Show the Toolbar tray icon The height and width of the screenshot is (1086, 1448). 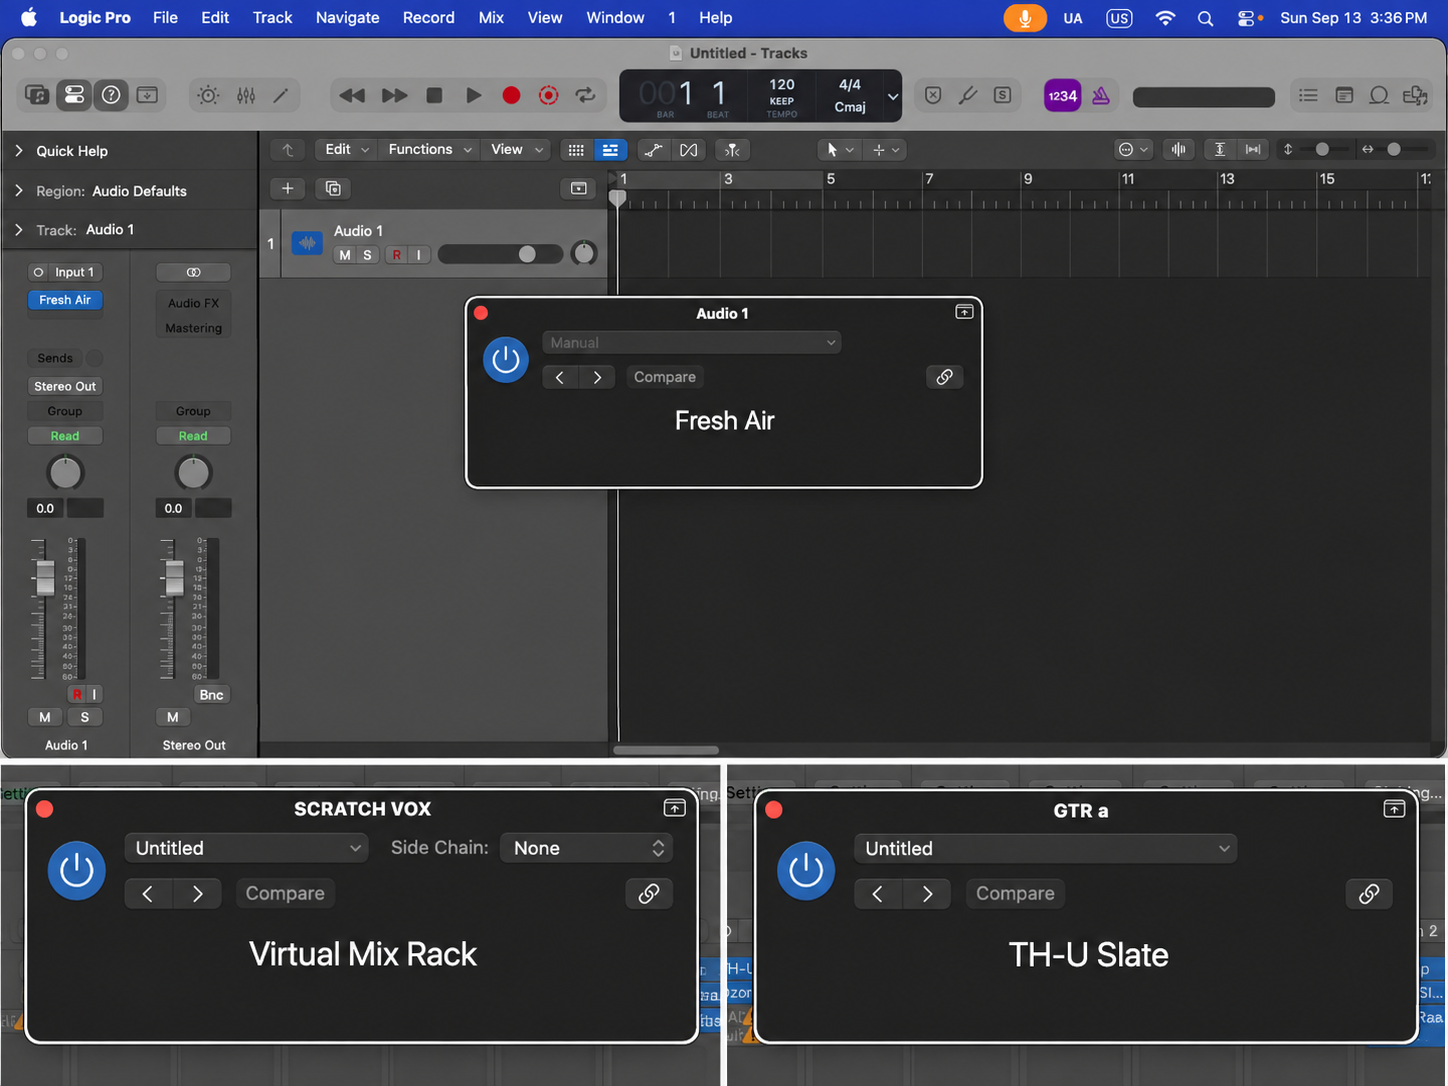[x=147, y=95]
